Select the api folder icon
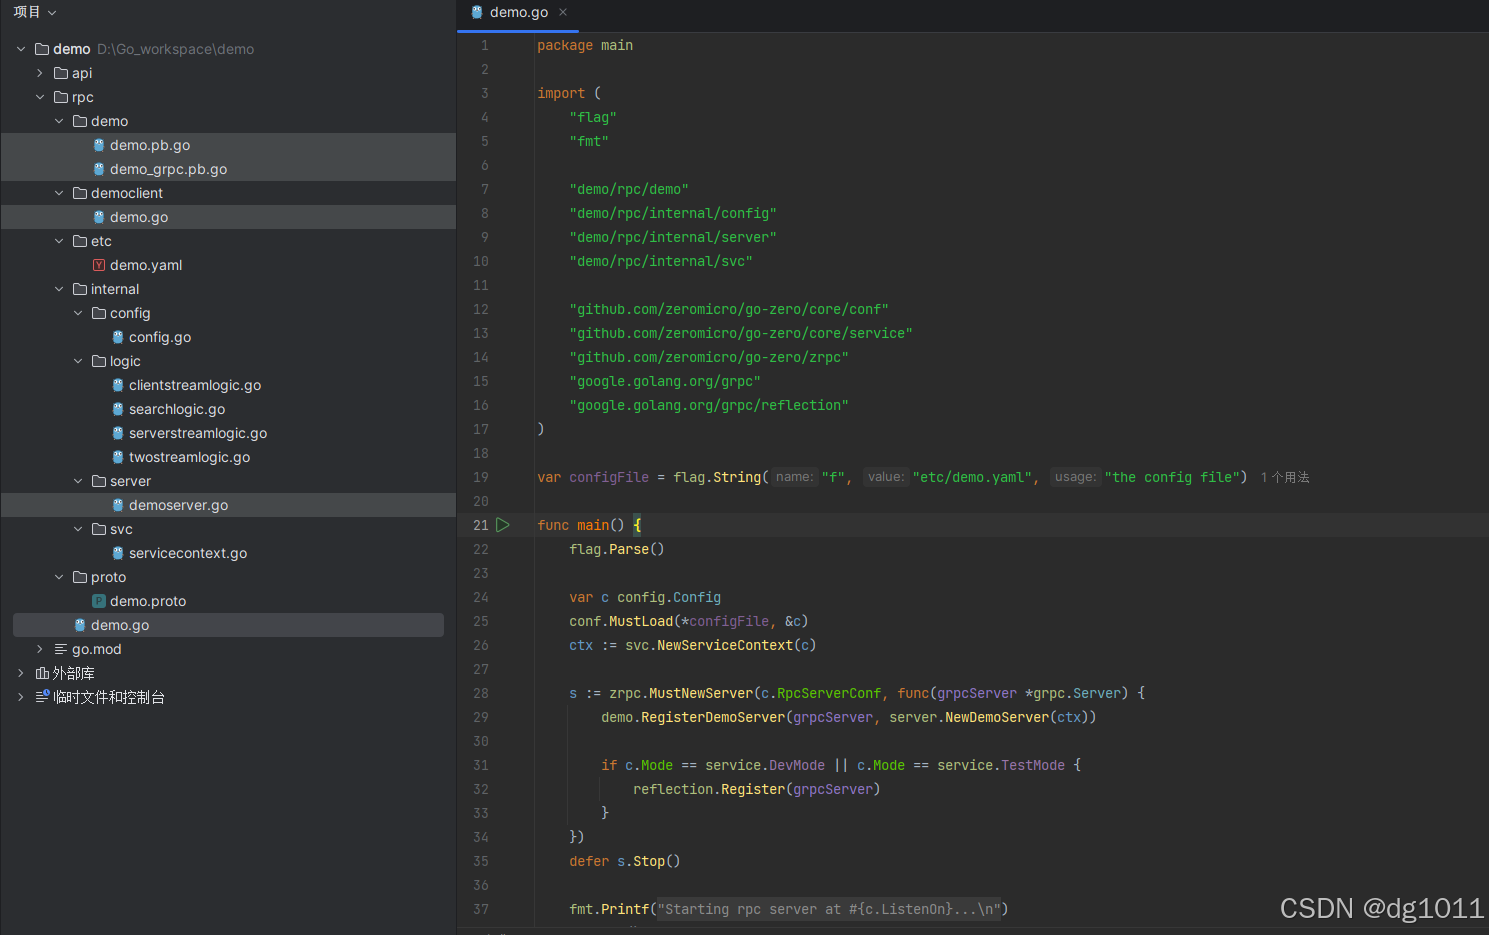The width and height of the screenshot is (1489, 935). (61, 73)
